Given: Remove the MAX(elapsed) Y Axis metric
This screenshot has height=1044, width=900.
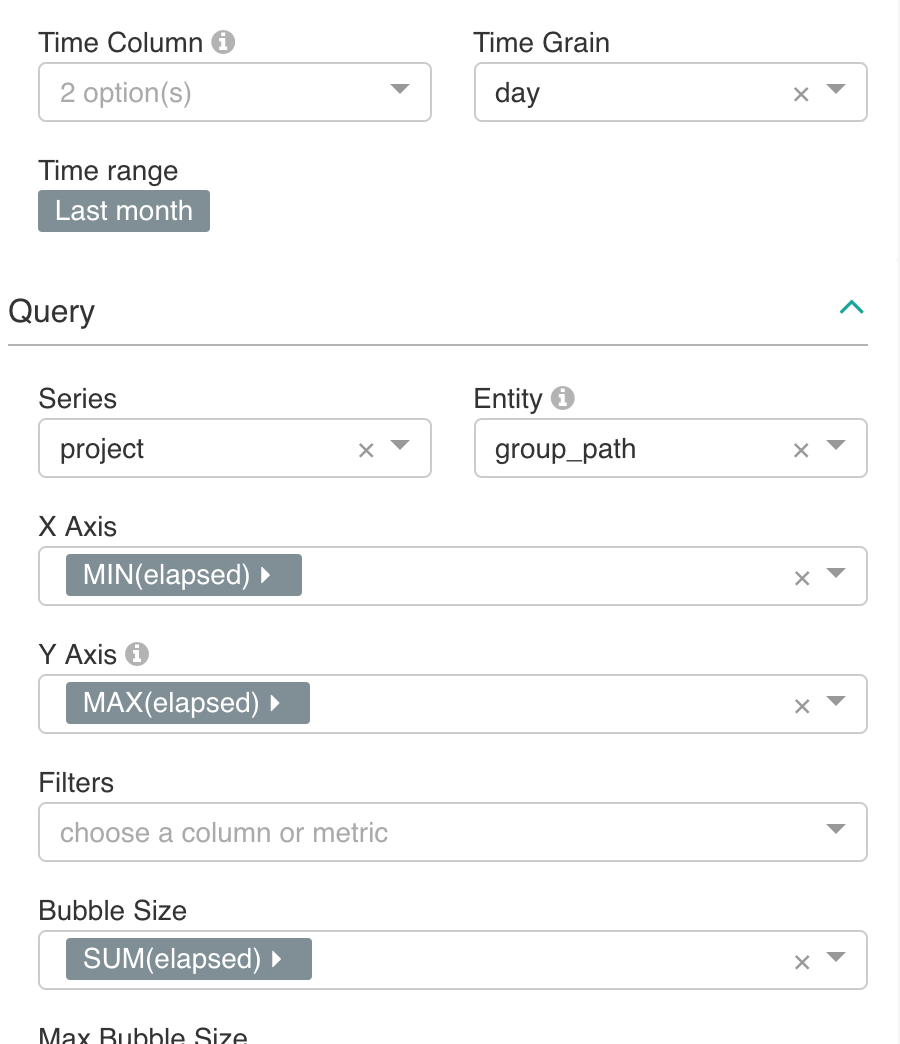Looking at the screenshot, I should tap(800, 704).
